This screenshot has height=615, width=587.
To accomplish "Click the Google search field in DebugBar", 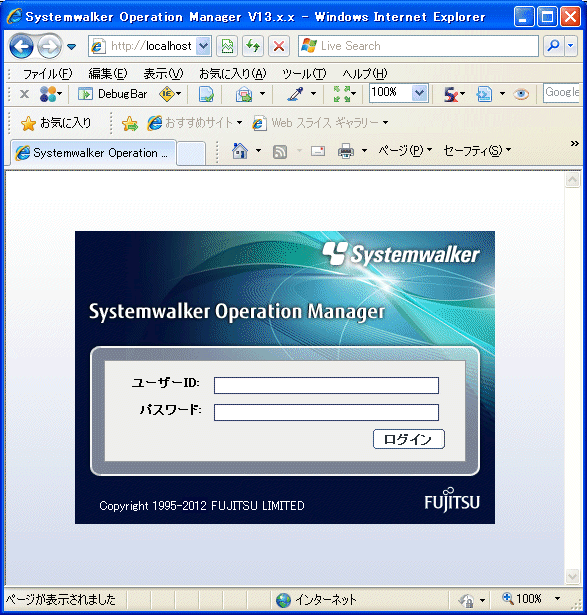I will click(x=562, y=93).
